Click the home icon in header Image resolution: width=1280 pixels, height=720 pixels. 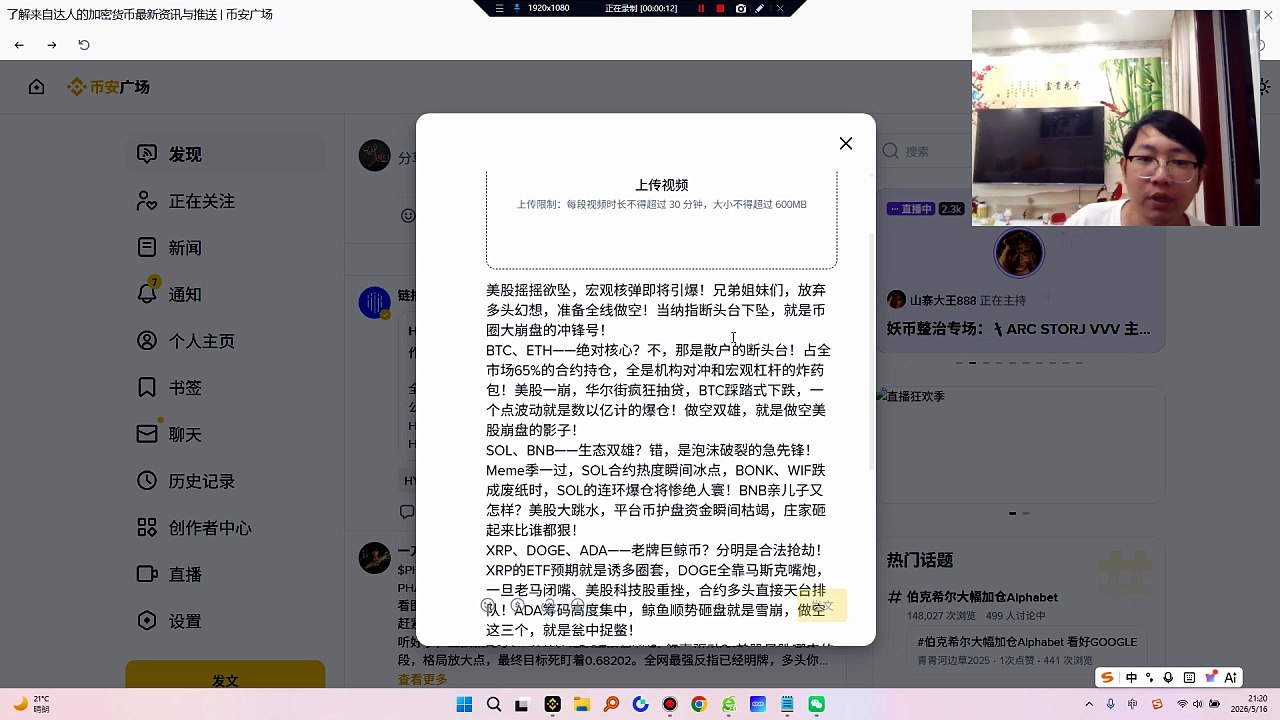37,87
